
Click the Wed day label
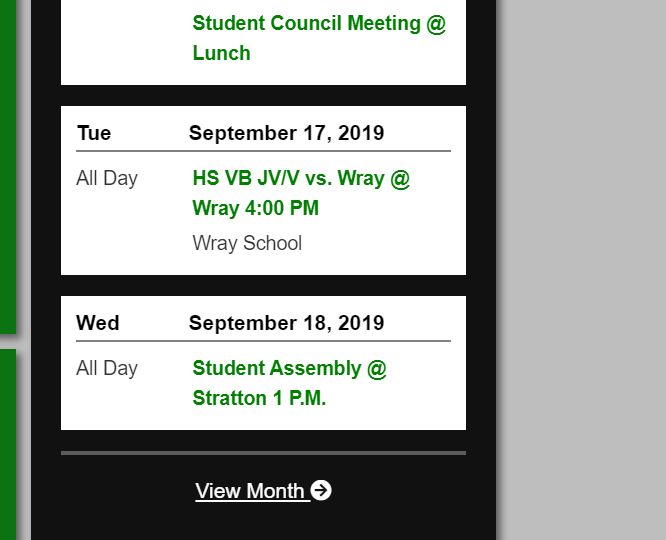coord(98,323)
